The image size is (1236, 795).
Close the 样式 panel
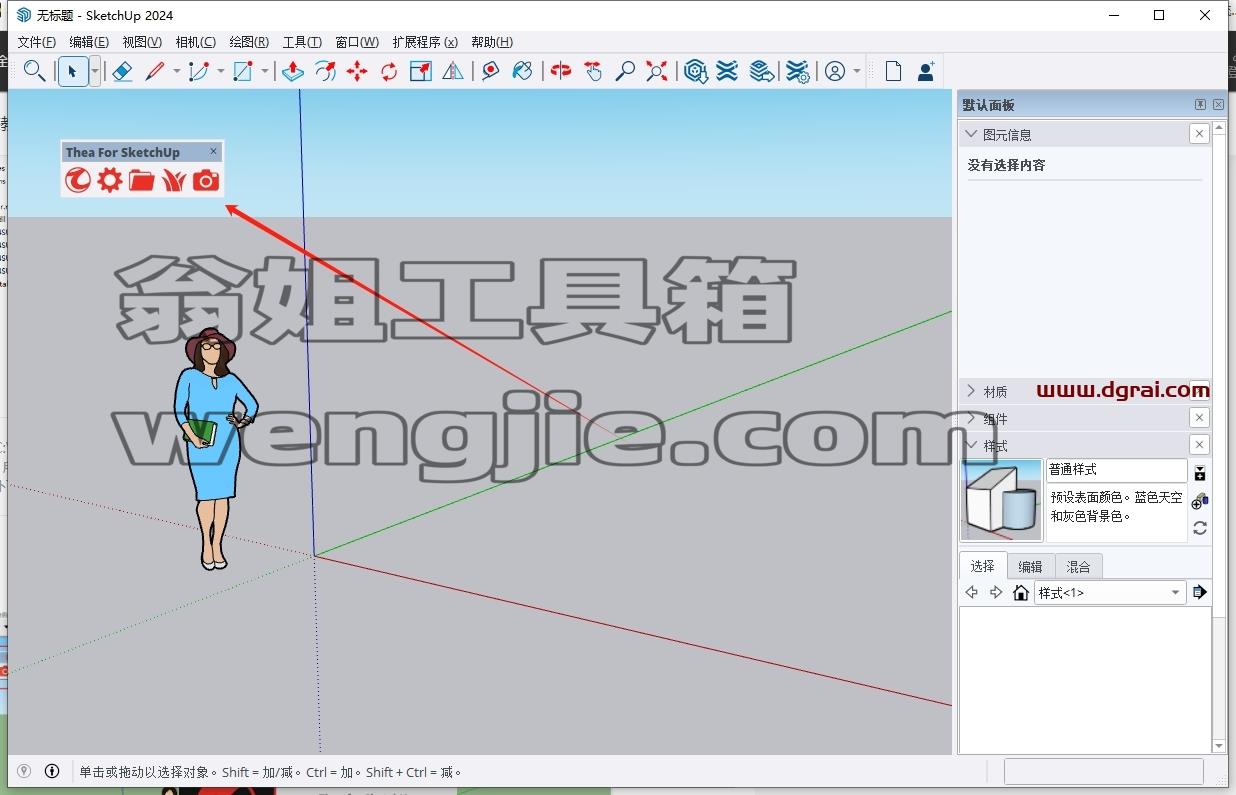pyautogui.click(x=1199, y=445)
